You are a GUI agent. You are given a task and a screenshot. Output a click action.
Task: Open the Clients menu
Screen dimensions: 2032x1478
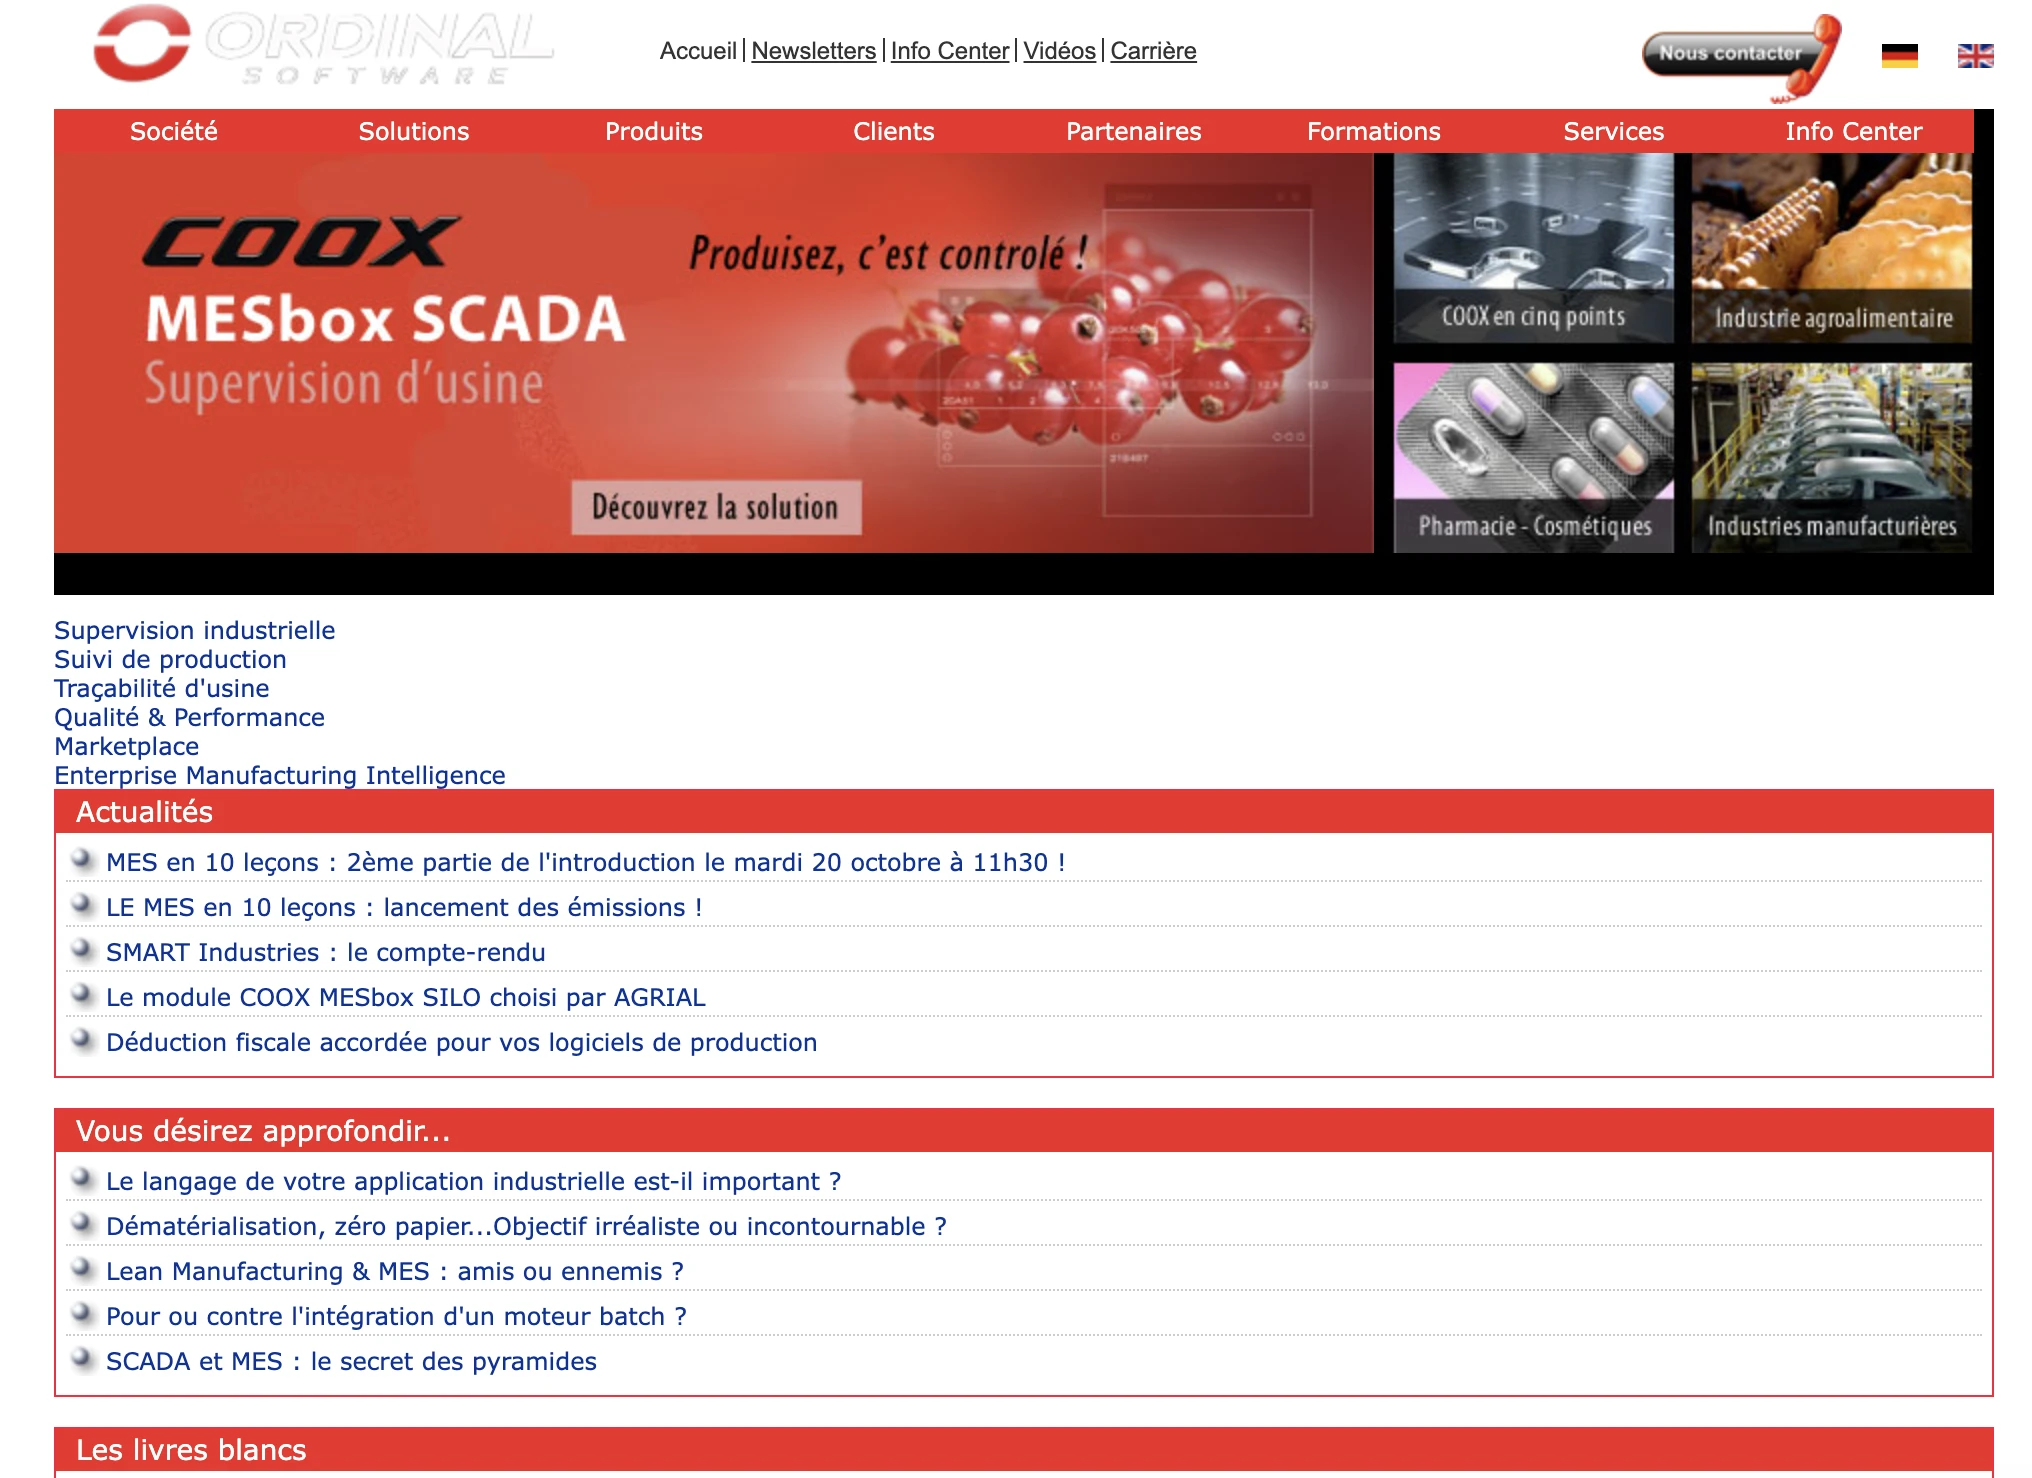click(894, 131)
